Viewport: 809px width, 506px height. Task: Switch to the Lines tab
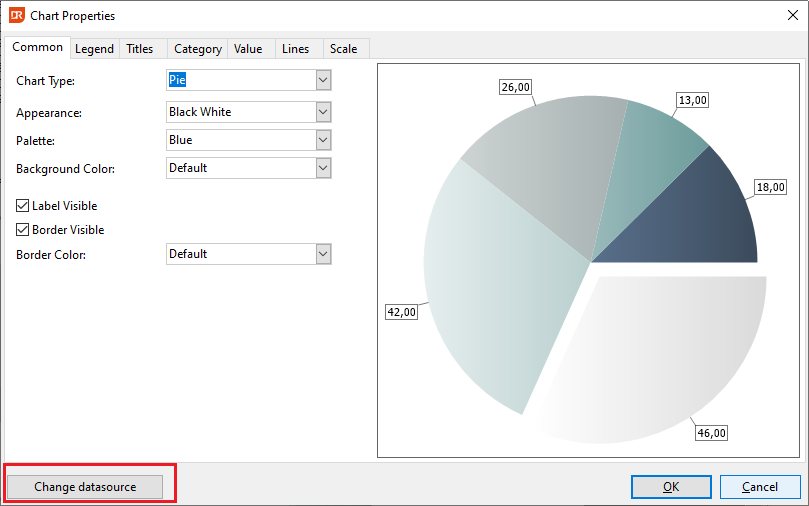click(x=296, y=49)
